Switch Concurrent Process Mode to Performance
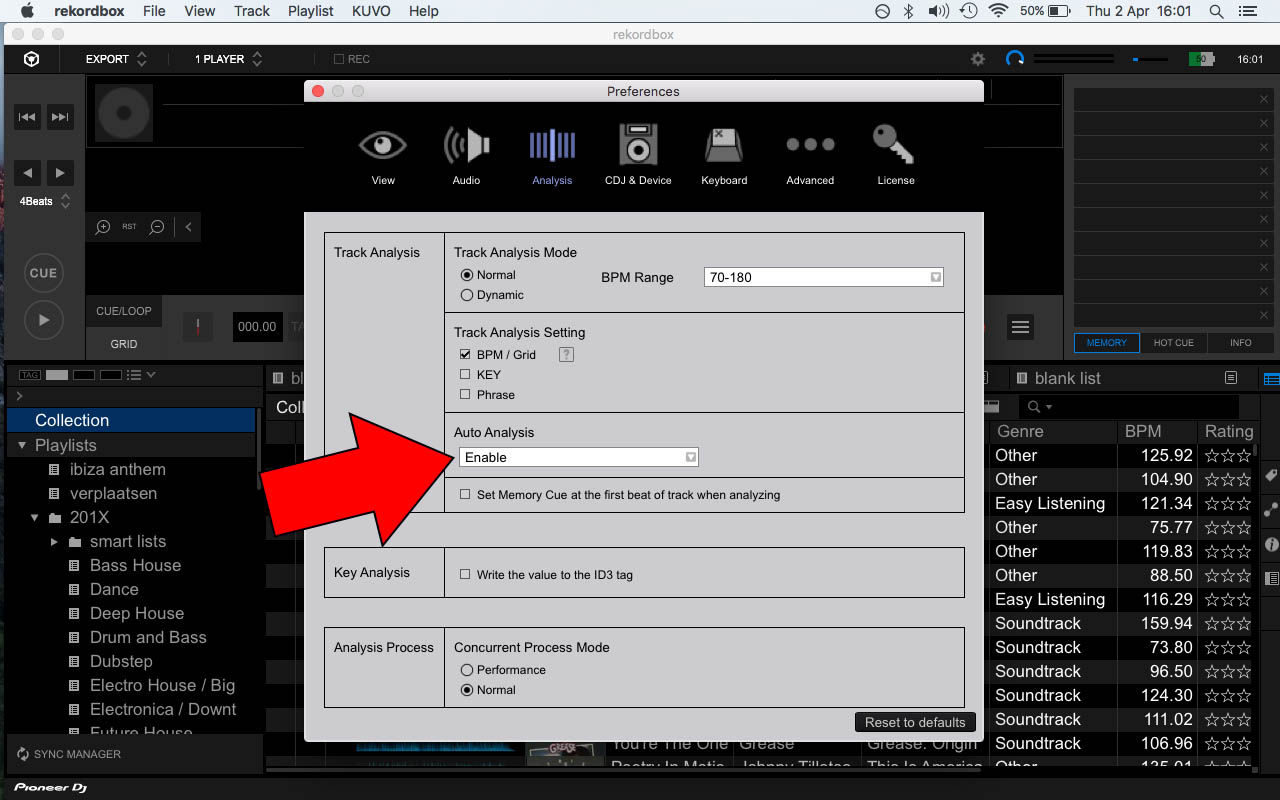The width and height of the screenshot is (1280, 800). 465,670
